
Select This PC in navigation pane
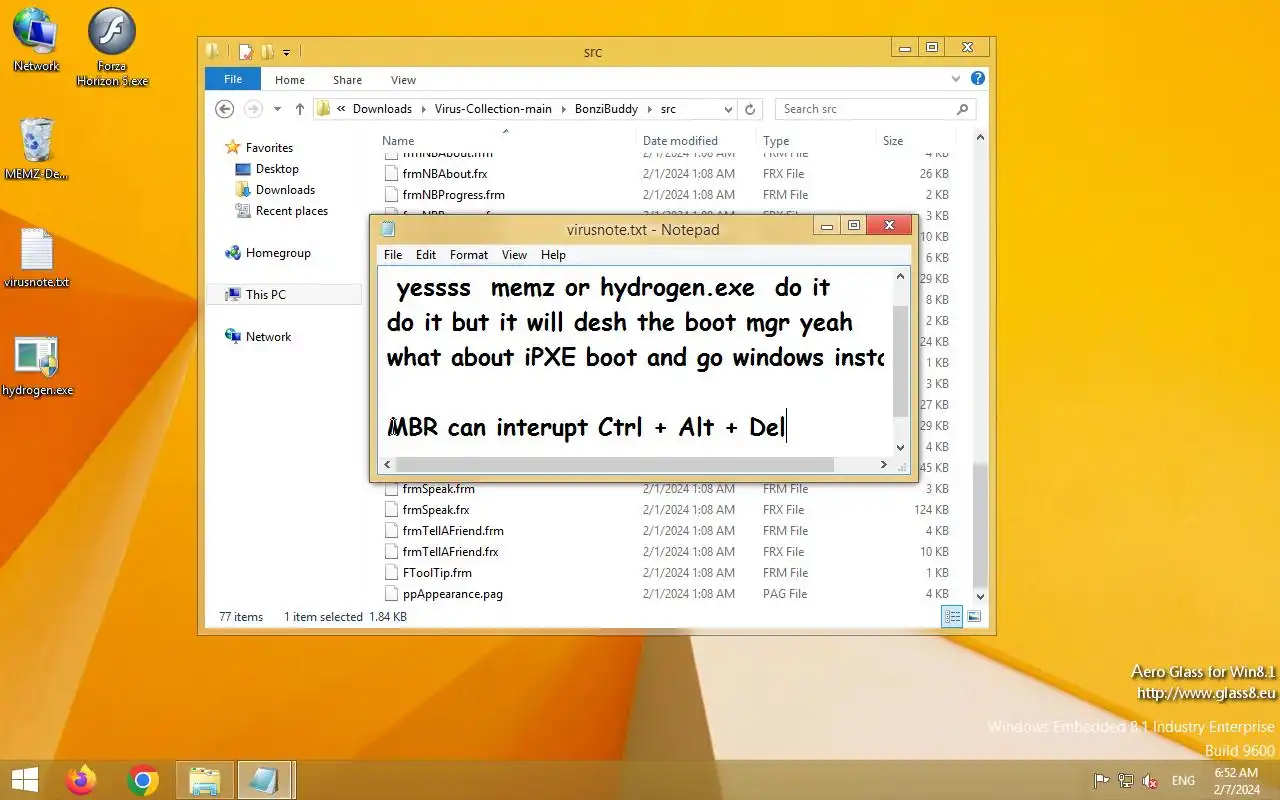click(285, 294)
